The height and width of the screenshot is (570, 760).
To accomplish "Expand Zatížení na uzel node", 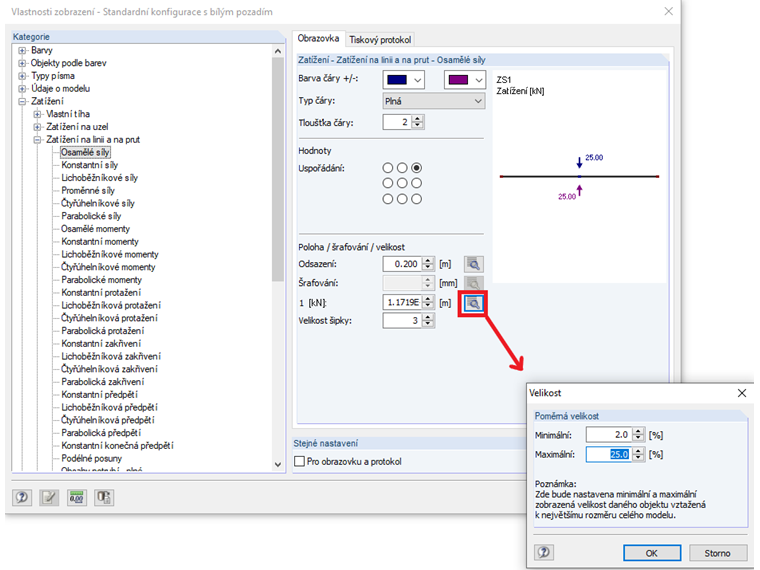I will point(37,127).
